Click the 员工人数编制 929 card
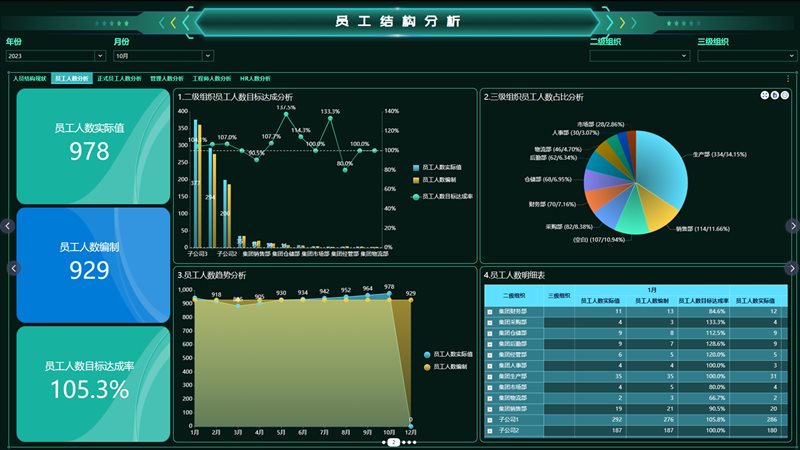The height and width of the screenshot is (450, 800). pos(93,265)
